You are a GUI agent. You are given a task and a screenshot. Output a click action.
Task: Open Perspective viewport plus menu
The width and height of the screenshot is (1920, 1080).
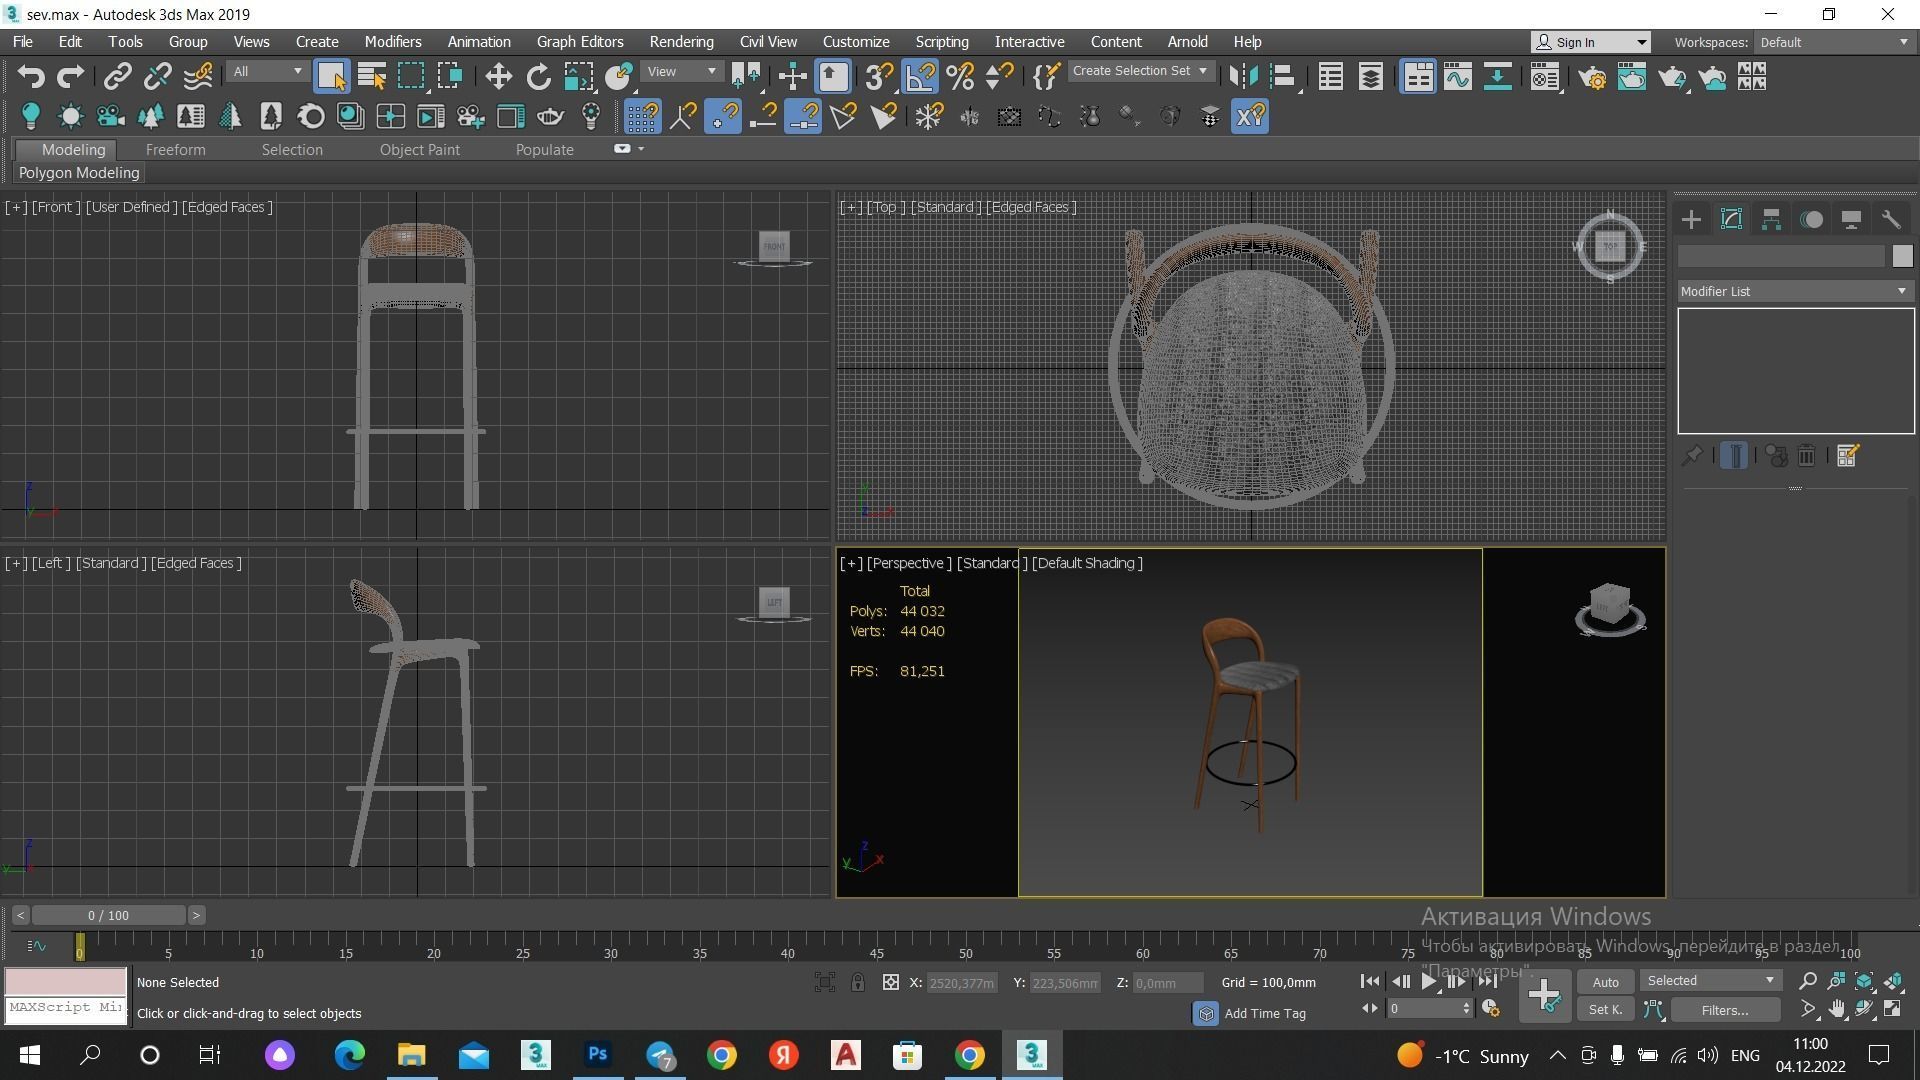point(851,563)
